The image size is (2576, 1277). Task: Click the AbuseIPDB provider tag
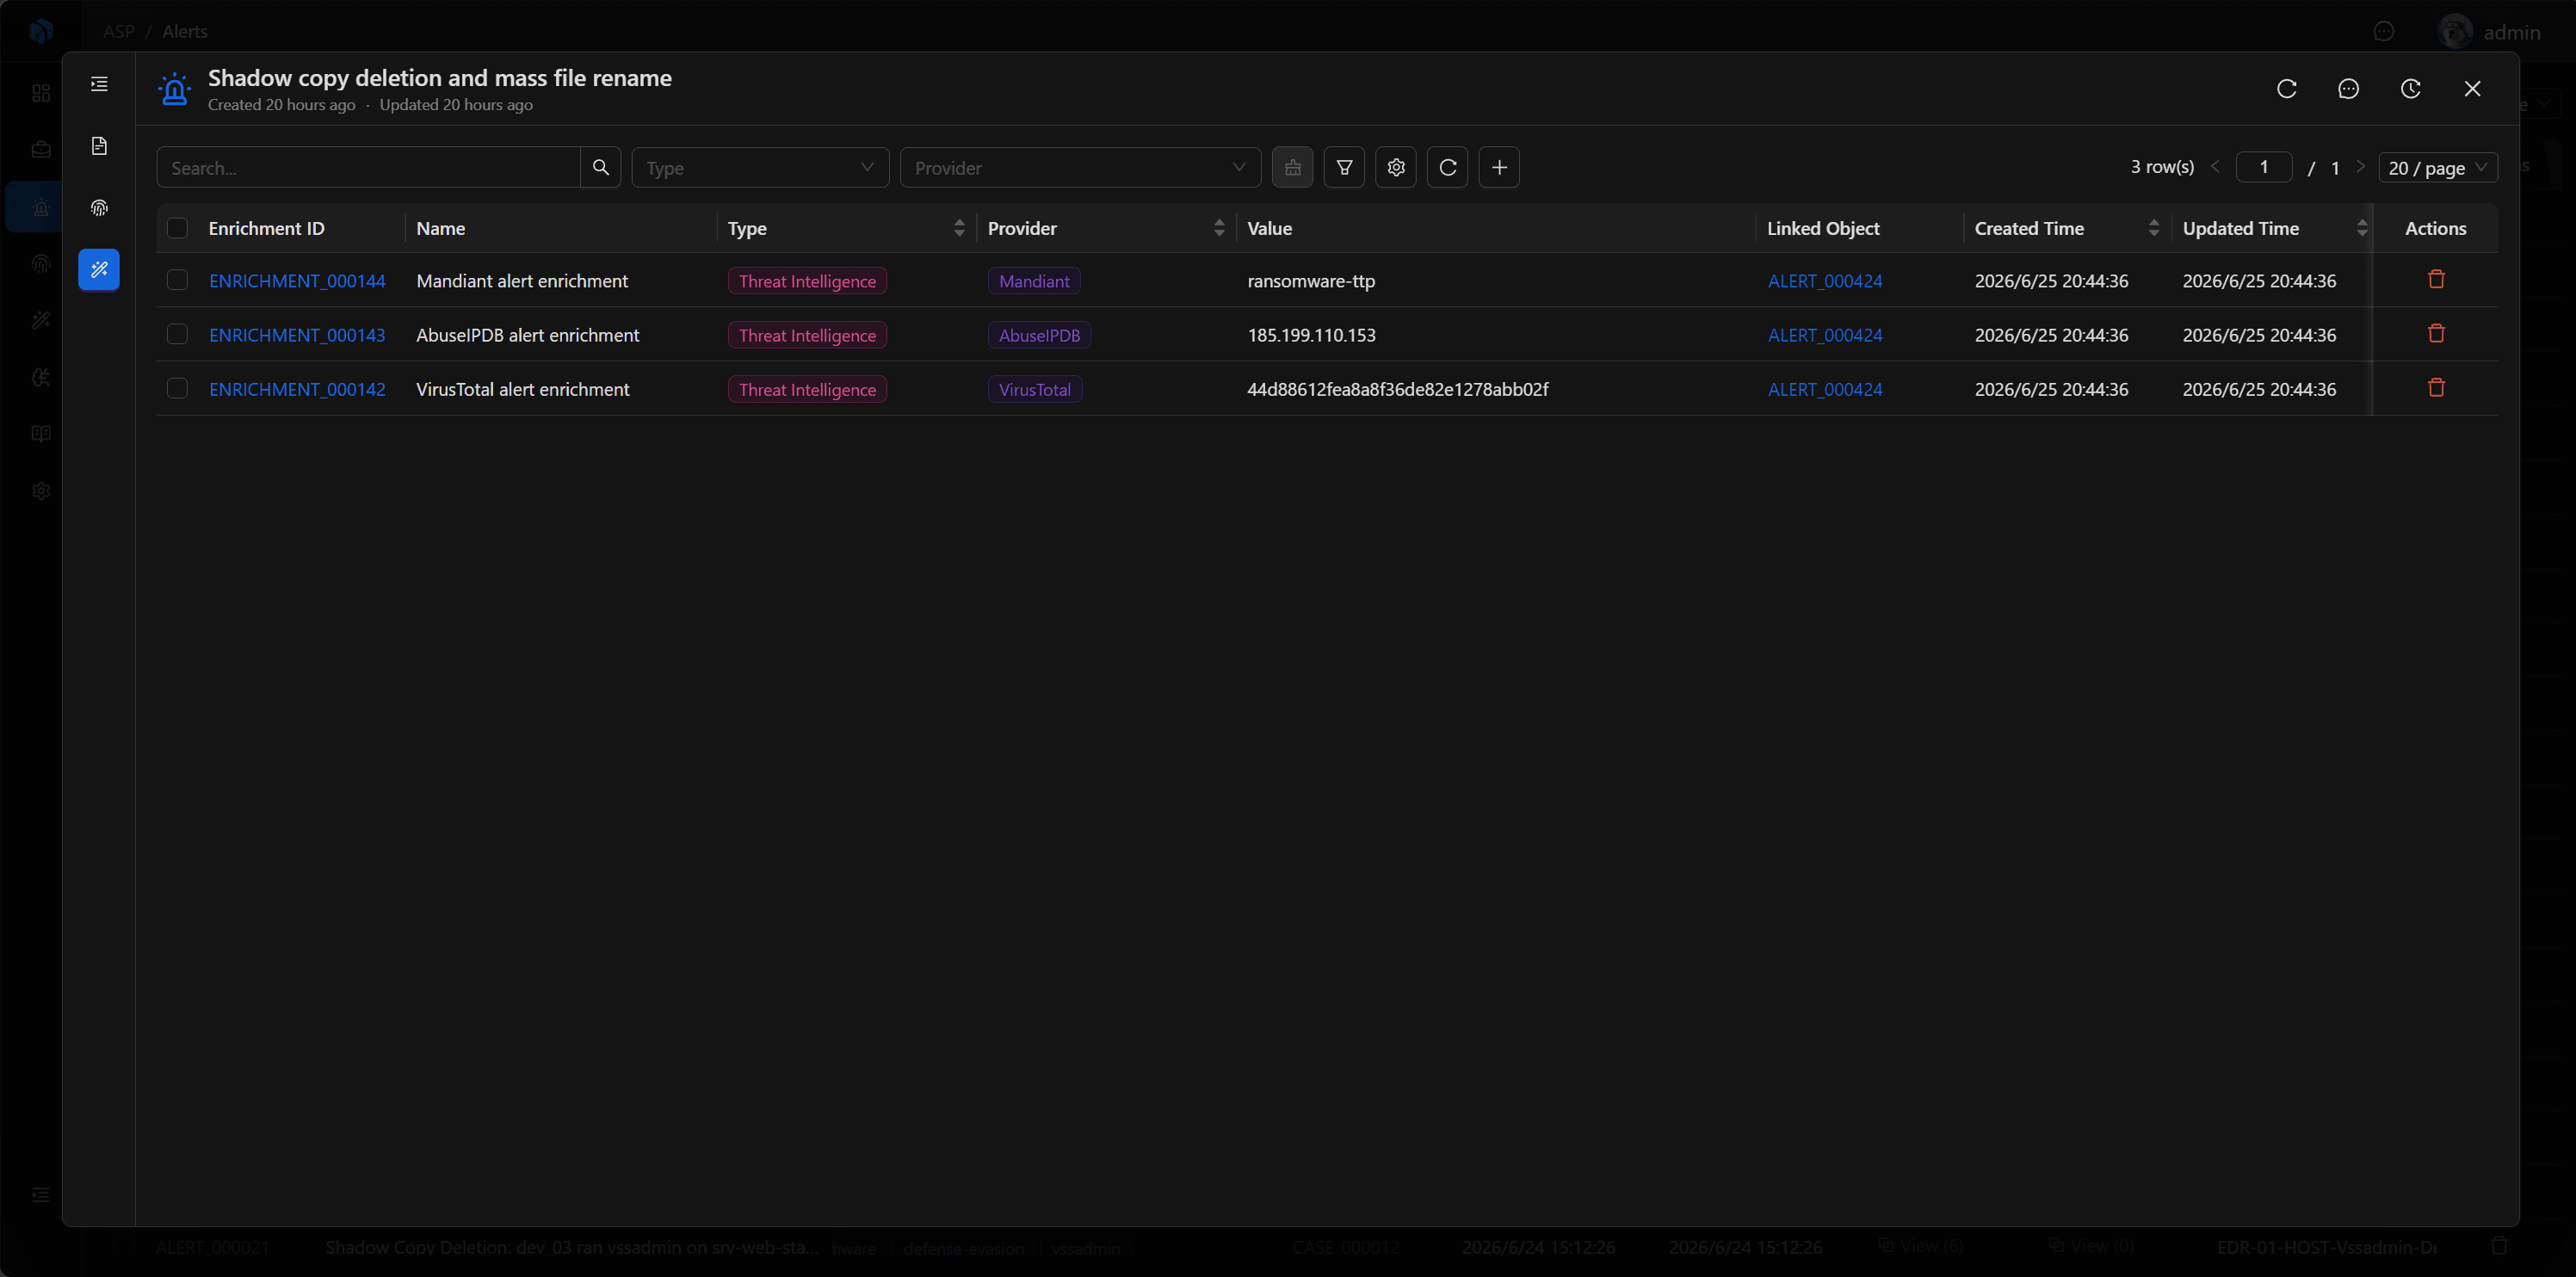(x=1039, y=335)
